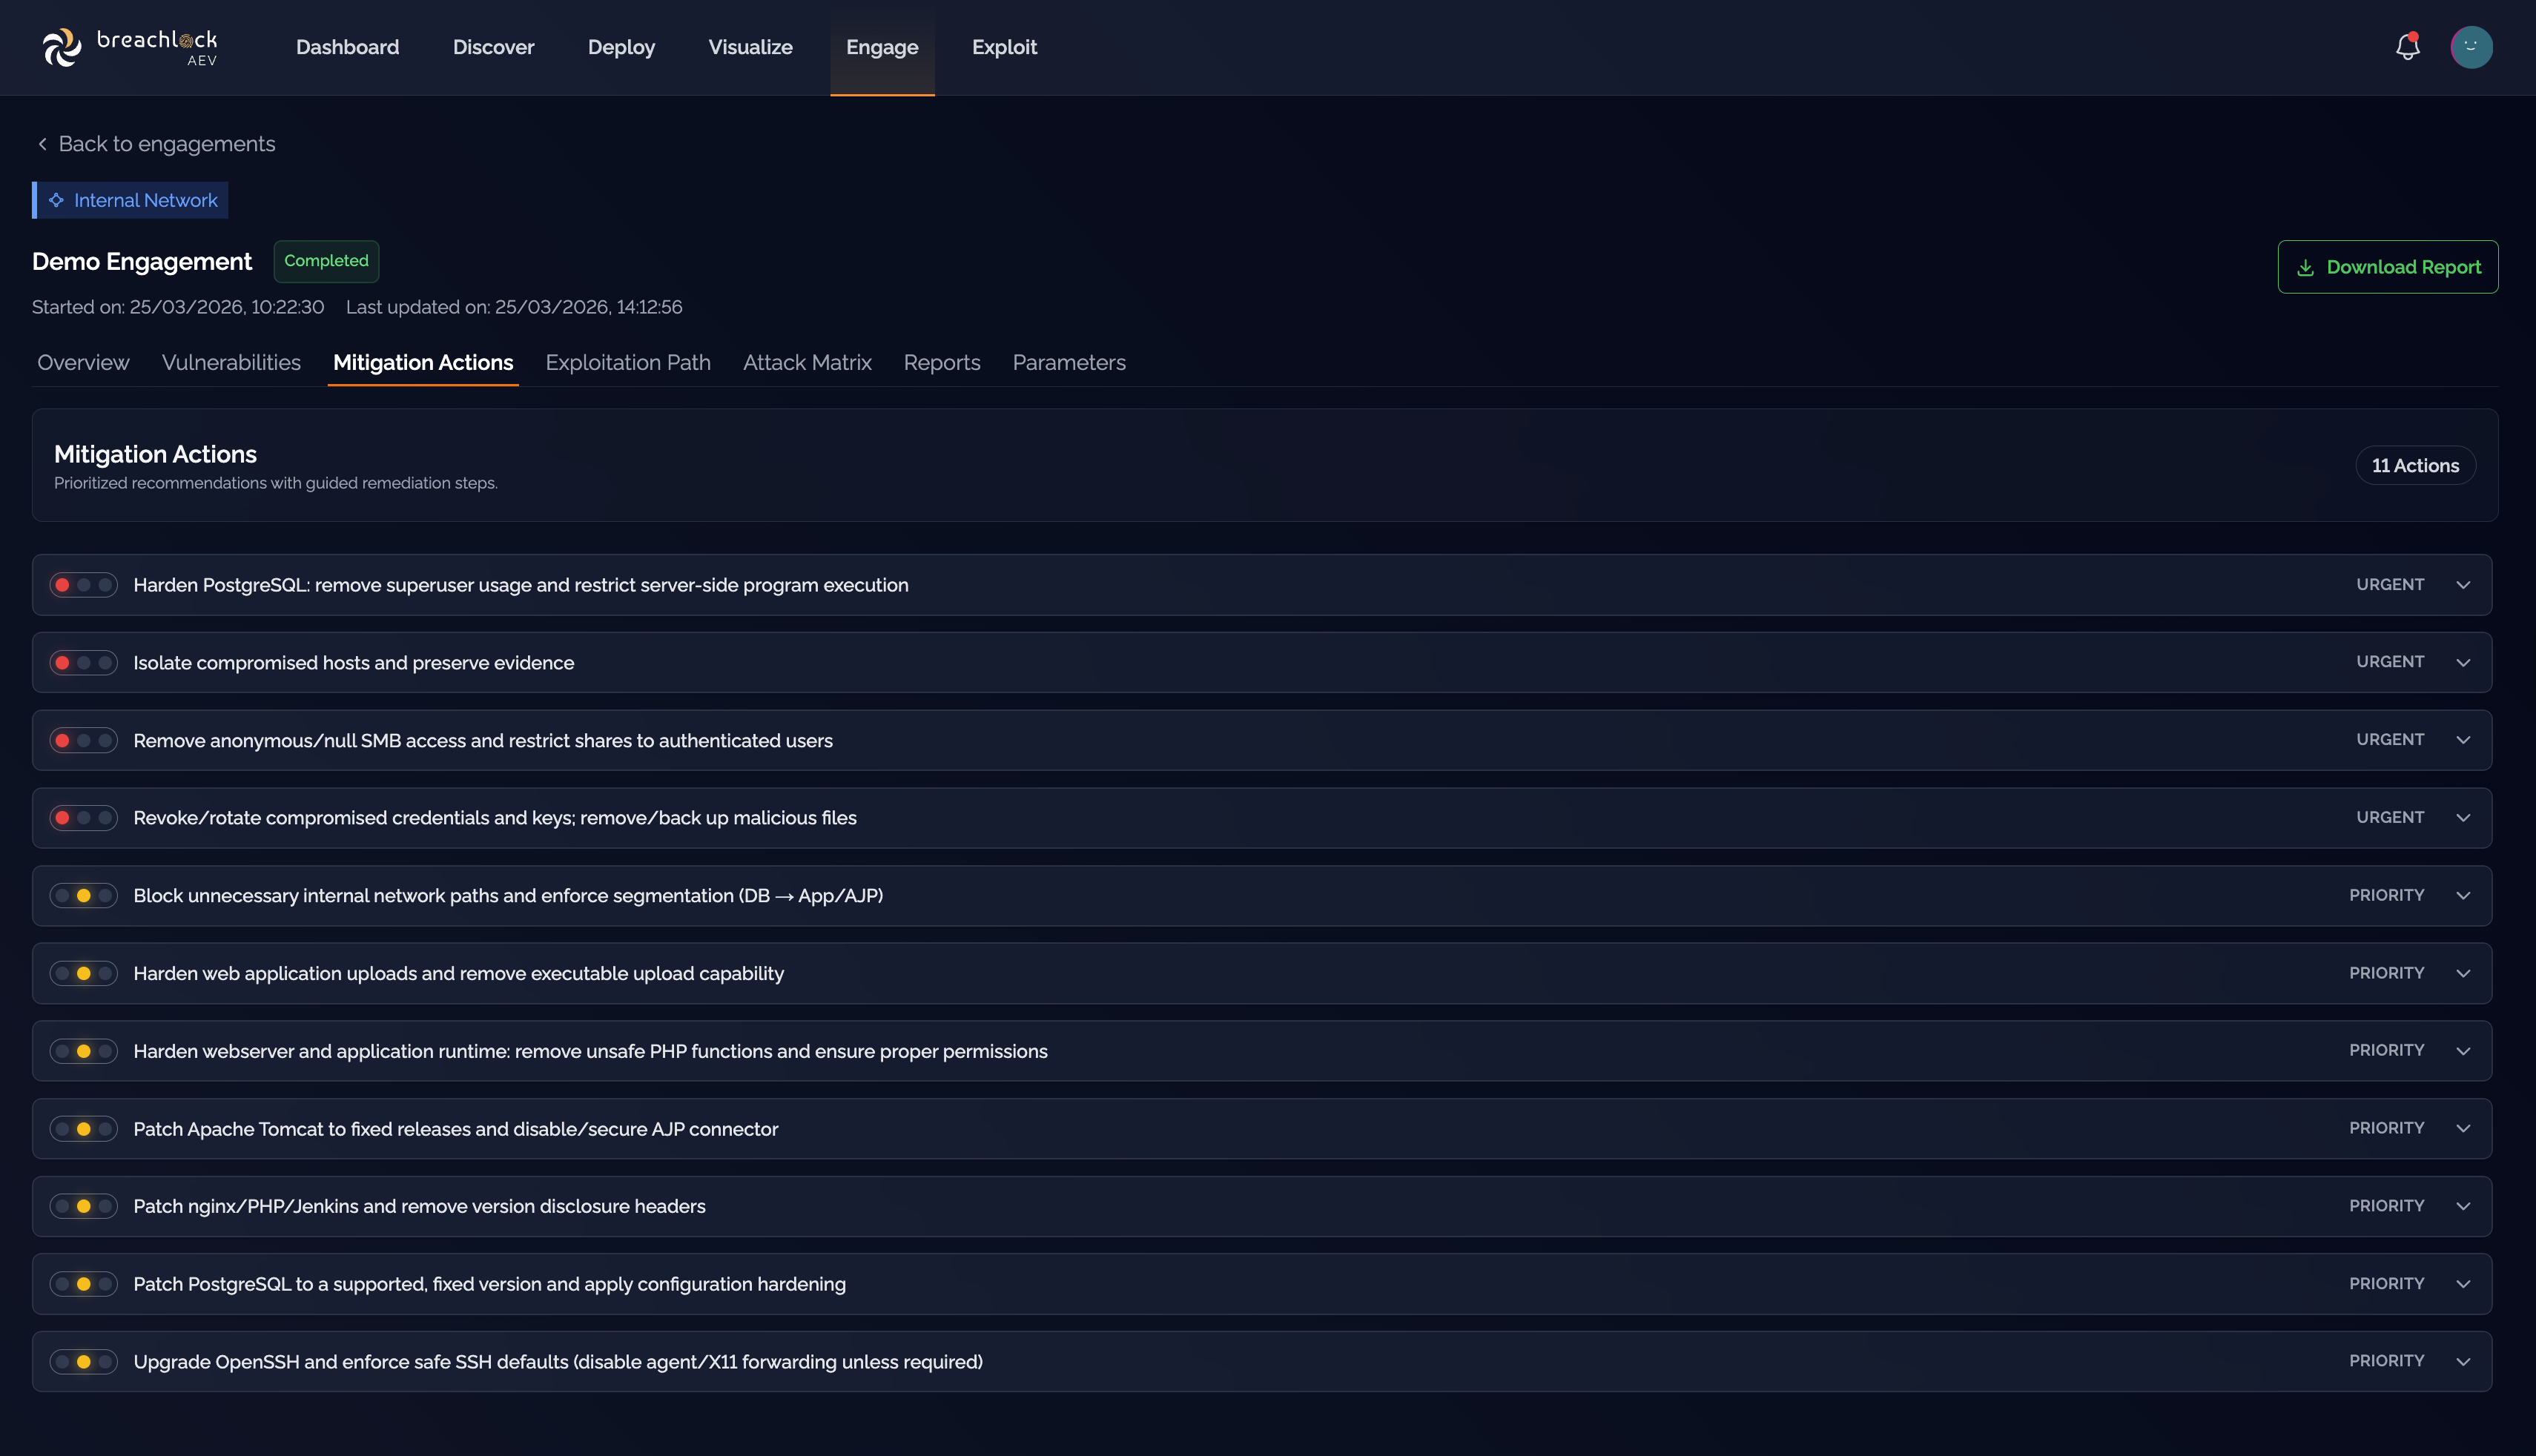Viewport: 2536px width, 1456px height.
Task: Expand Isolate compromised hosts action chevron
Action: [x=2463, y=663]
